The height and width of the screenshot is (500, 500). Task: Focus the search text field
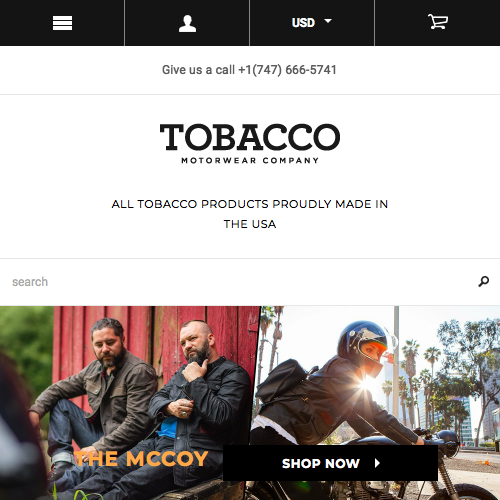pos(238,282)
